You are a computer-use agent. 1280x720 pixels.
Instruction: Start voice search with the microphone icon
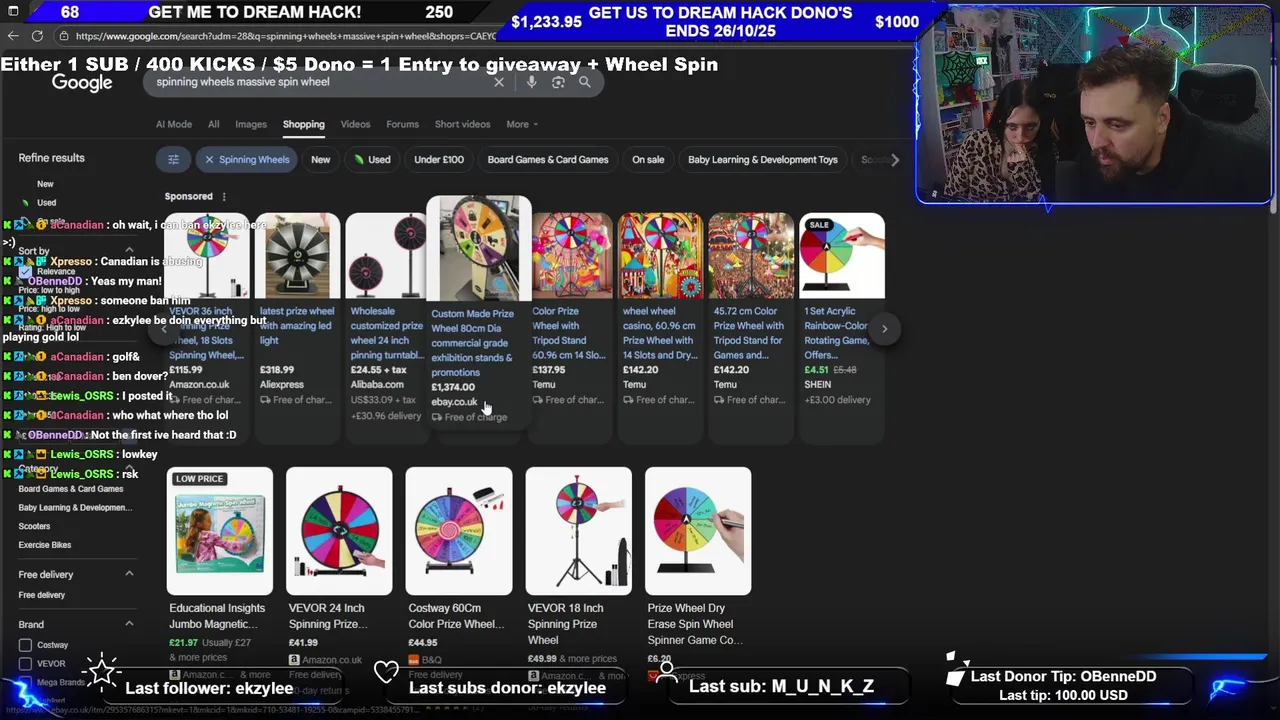point(531,82)
